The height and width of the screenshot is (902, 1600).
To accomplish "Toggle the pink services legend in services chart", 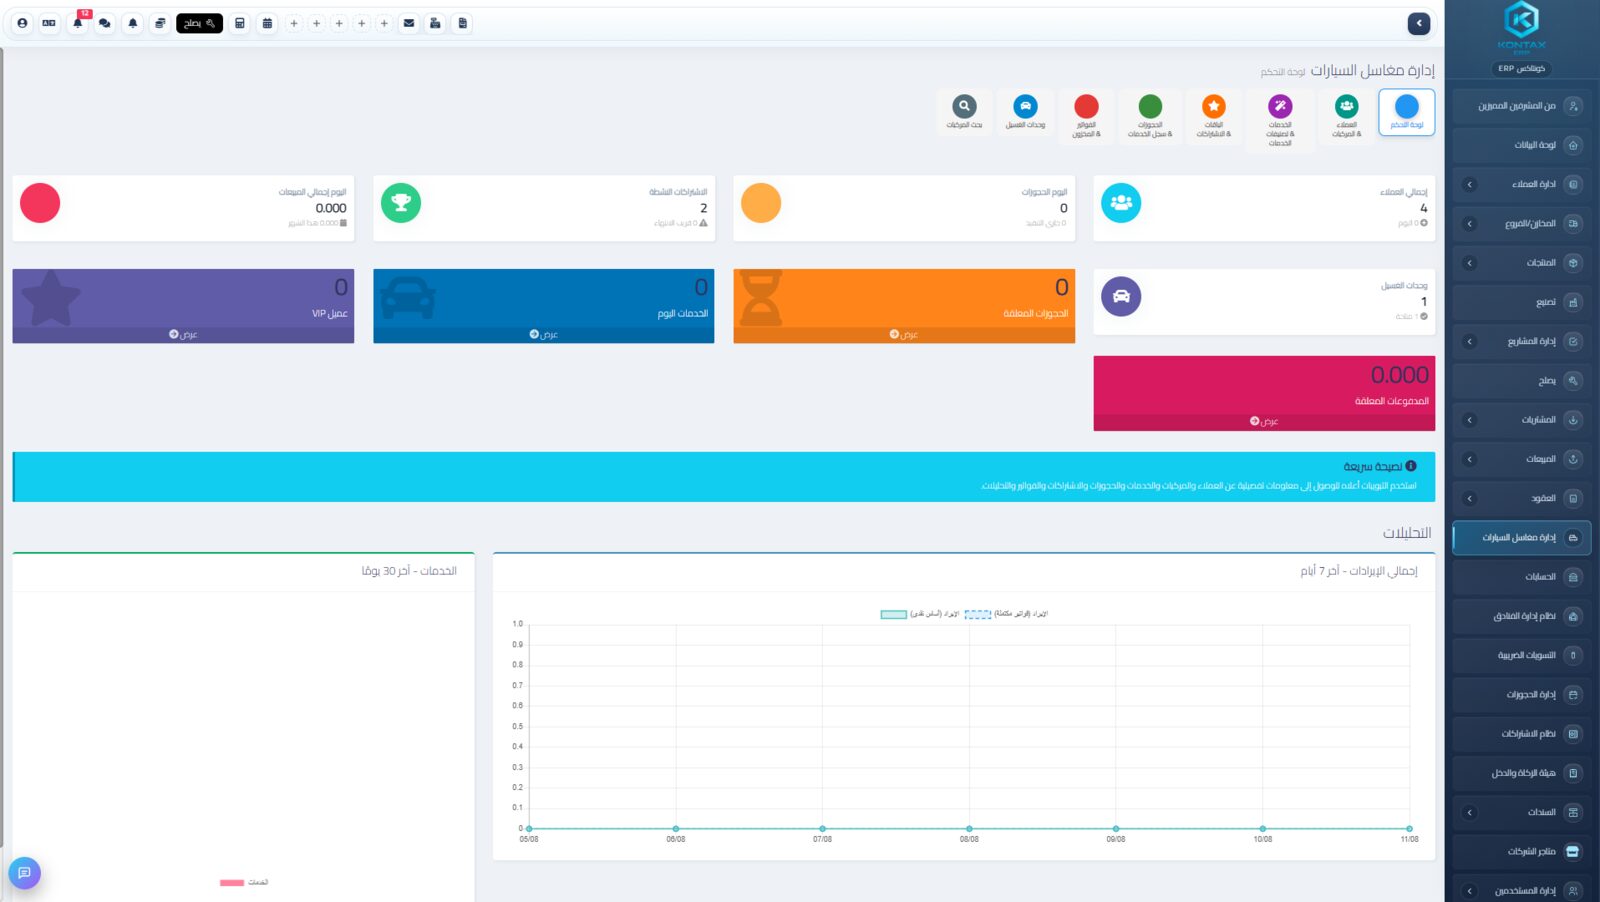I will [244, 882].
